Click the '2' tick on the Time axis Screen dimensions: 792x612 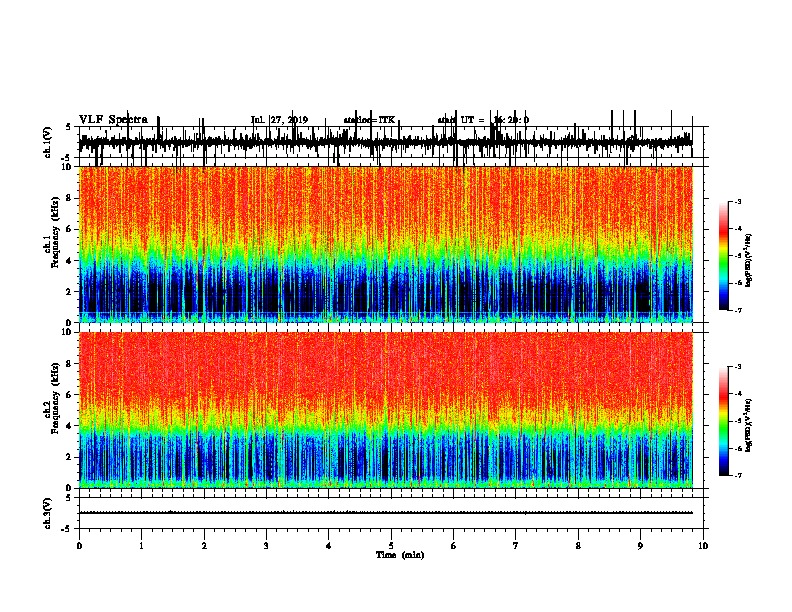pyautogui.click(x=204, y=546)
